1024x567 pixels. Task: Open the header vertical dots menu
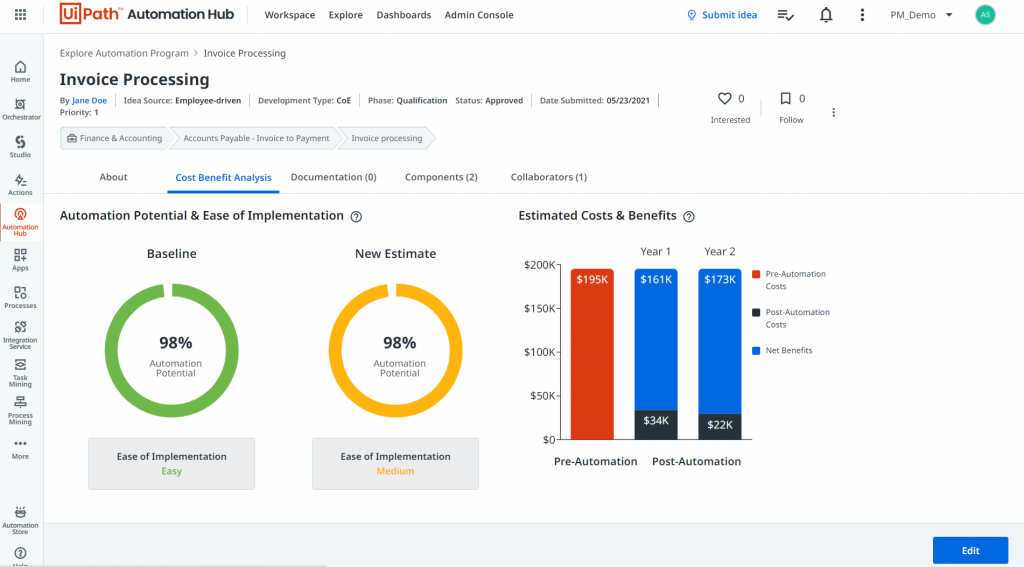click(862, 15)
